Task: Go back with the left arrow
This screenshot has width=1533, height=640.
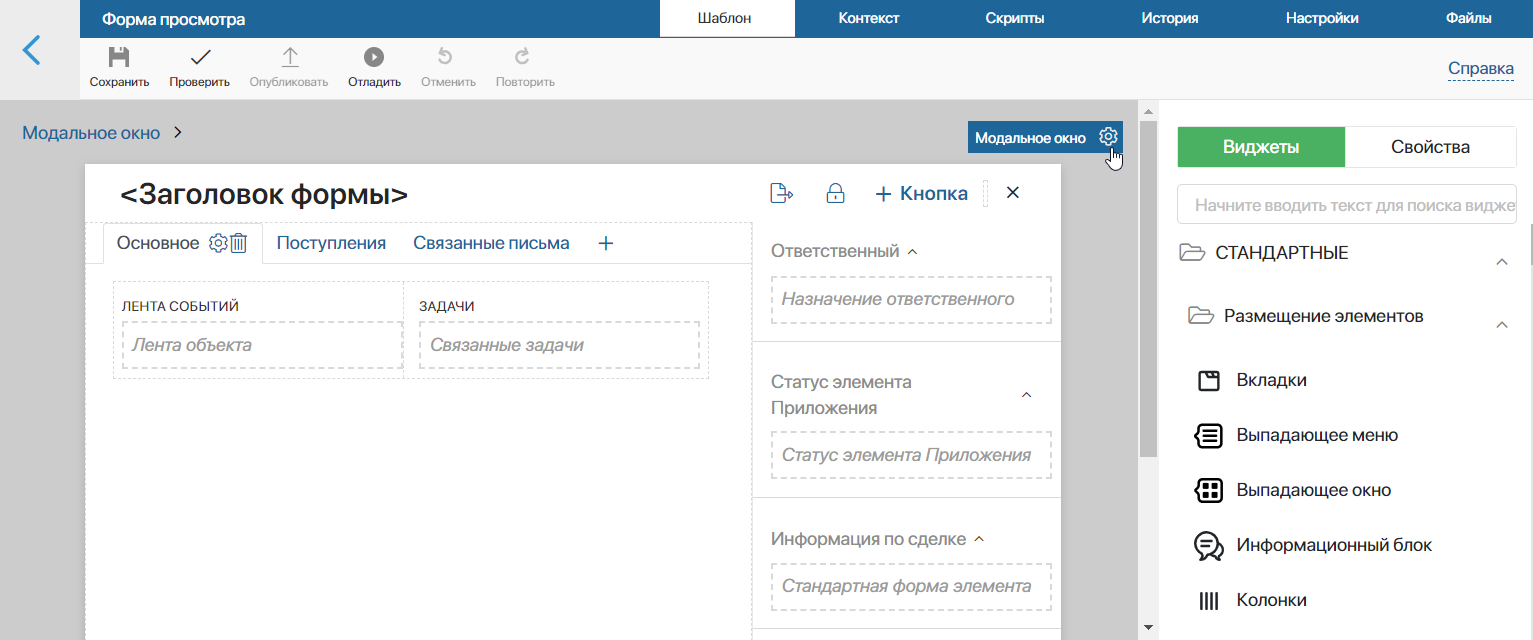Action: coord(32,50)
